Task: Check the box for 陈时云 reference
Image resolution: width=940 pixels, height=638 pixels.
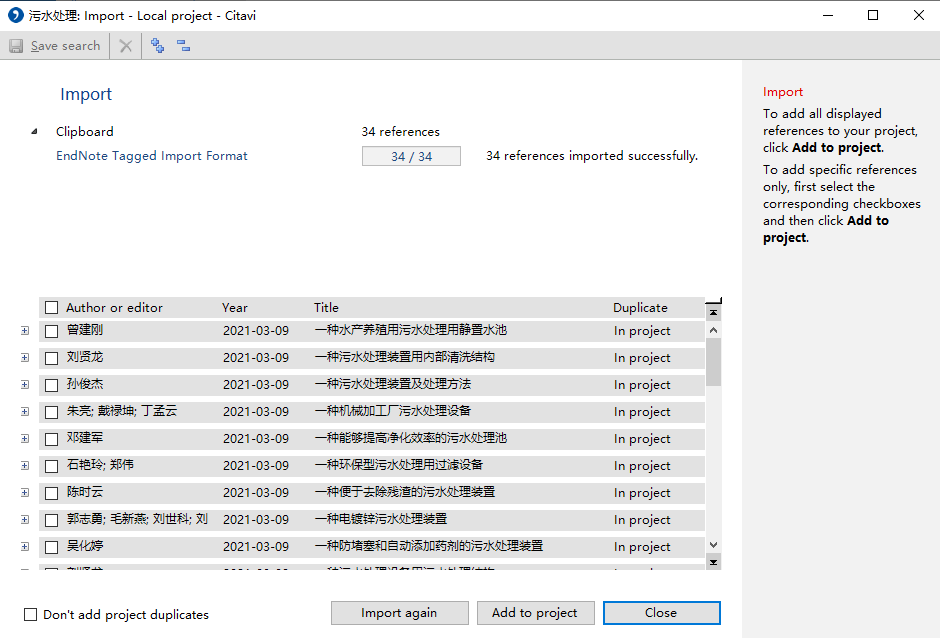Action: coord(52,493)
